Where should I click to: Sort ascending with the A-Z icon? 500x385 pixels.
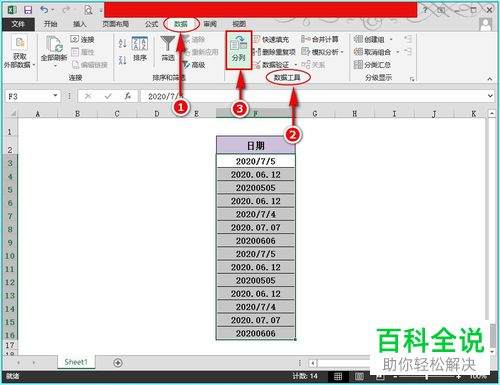pos(122,43)
